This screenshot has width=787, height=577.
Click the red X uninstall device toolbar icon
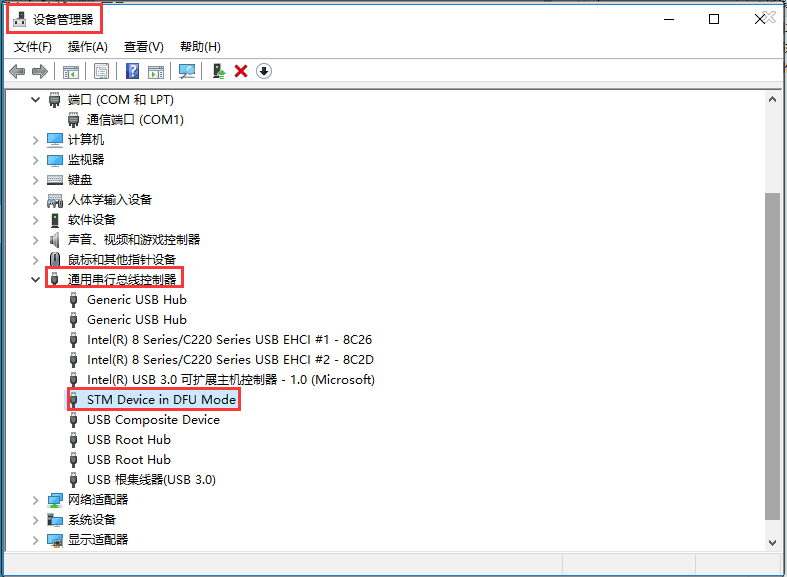tap(240, 71)
